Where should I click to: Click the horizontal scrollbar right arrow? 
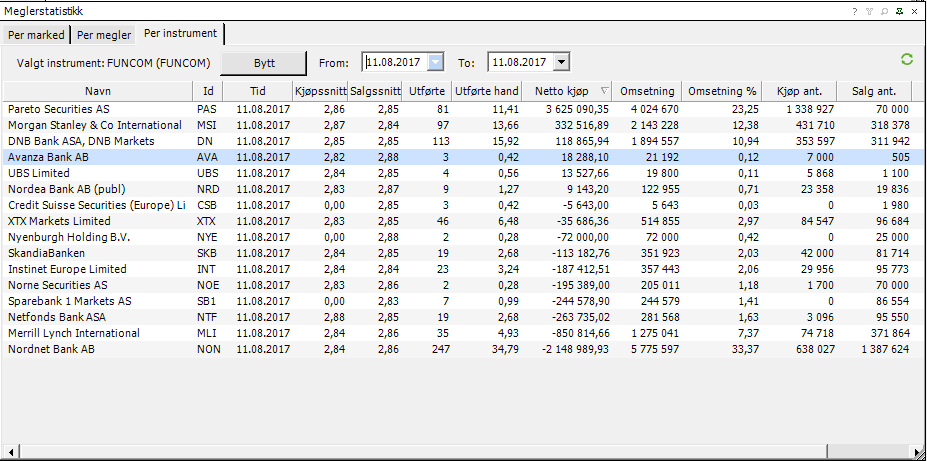click(916, 451)
